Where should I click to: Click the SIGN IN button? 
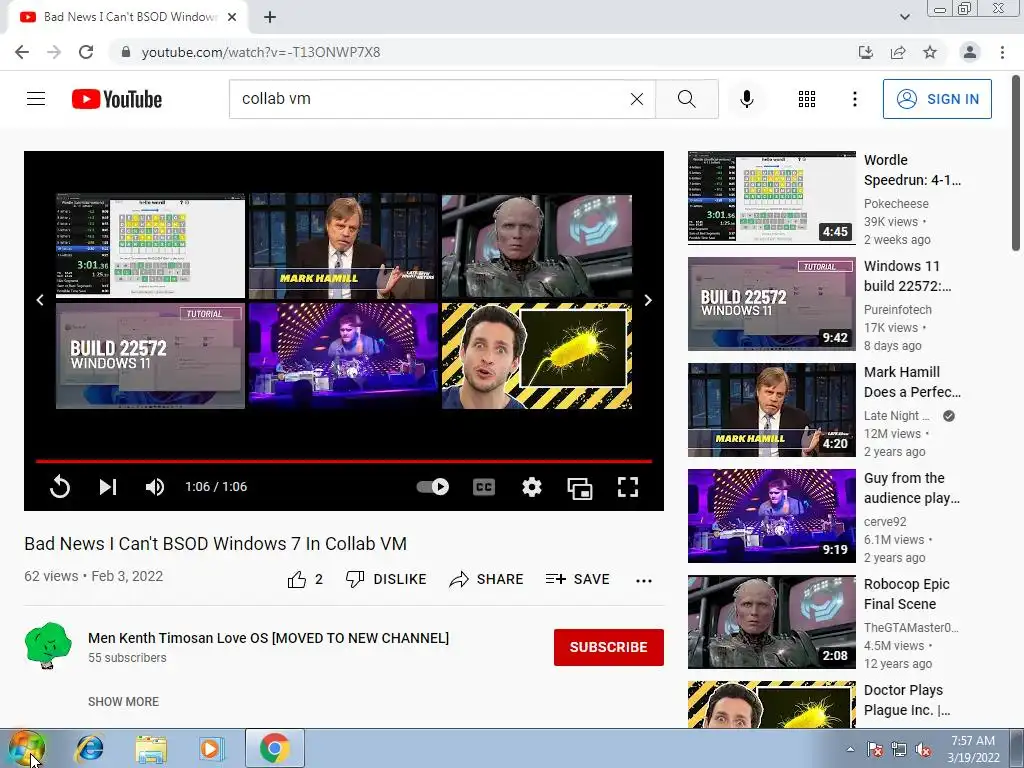(x=937, y=99)
